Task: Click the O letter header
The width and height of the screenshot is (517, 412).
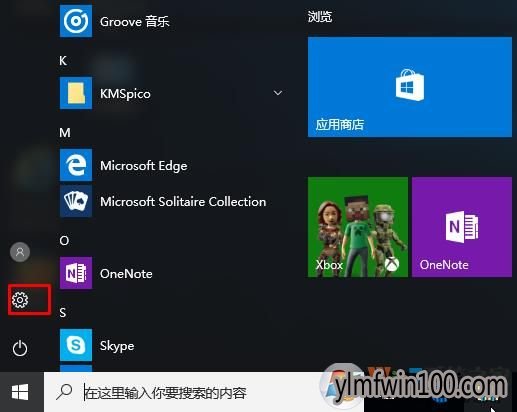Action: [64, 241]
